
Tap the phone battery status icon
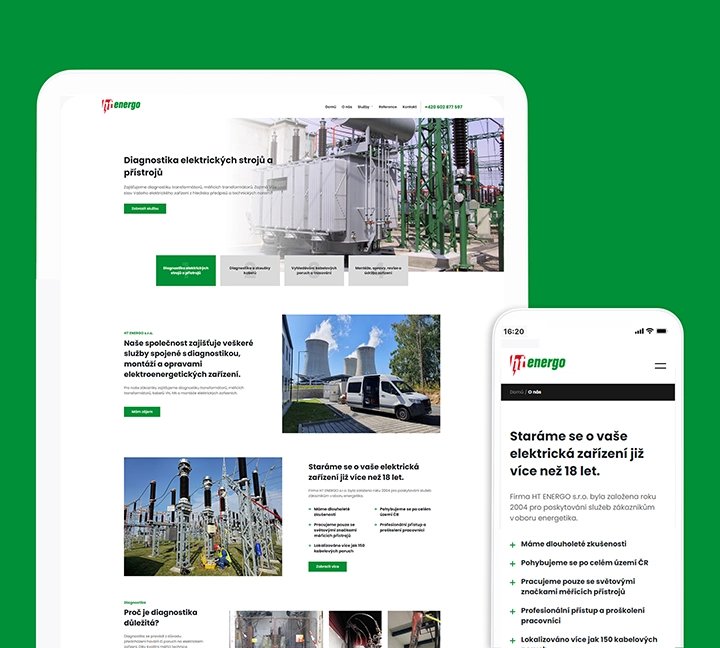pos(662,331)
